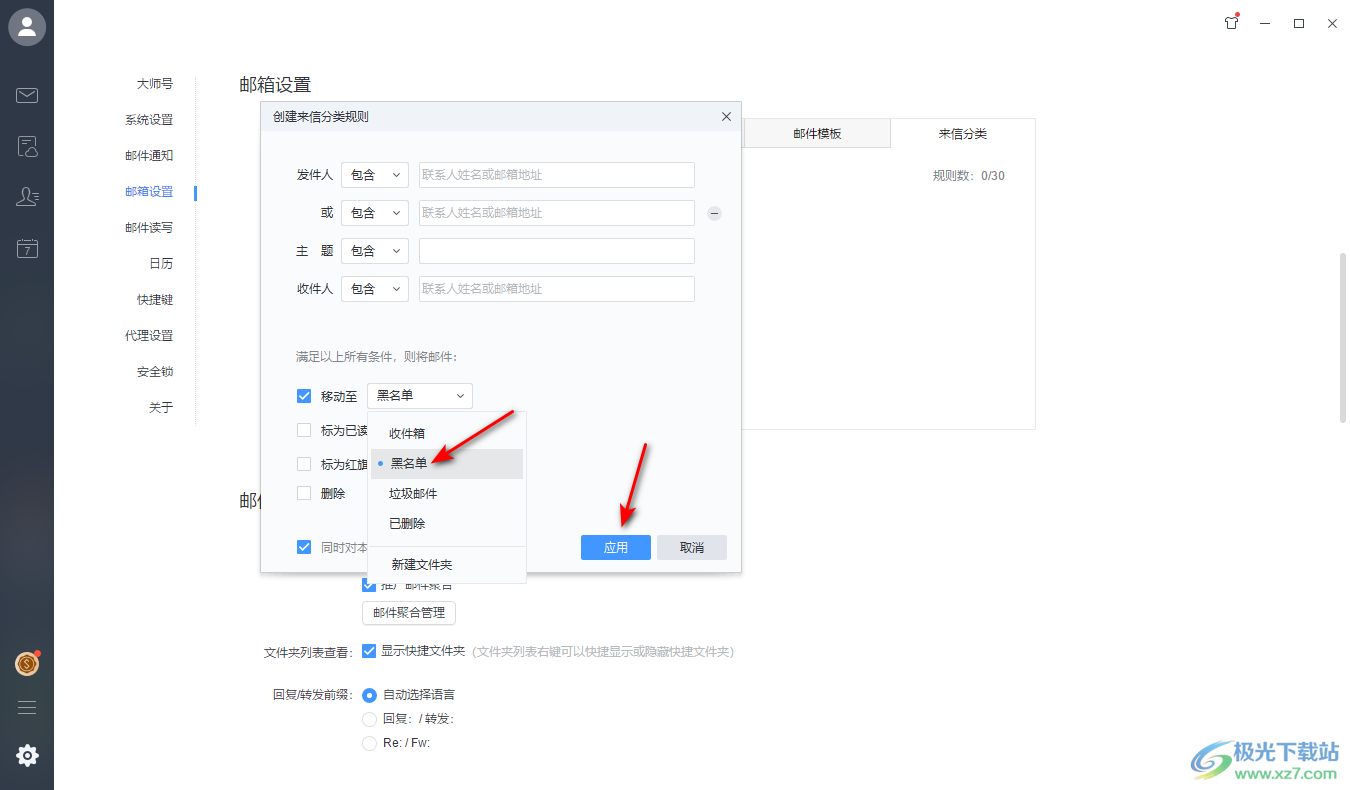The height and width of the screenshot is (790, 1350).
Task: Select 自动选择语言 radio button
Action: tap(369, 694)
